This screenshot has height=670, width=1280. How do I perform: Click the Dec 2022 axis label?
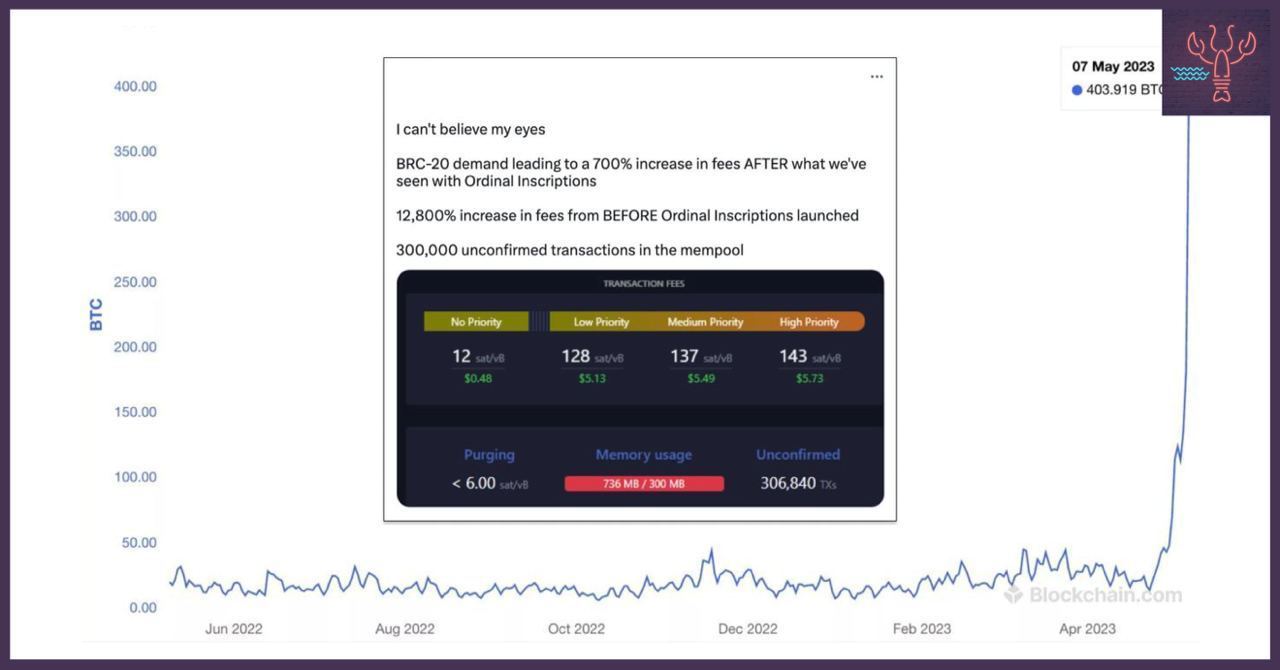coord(748,629)
